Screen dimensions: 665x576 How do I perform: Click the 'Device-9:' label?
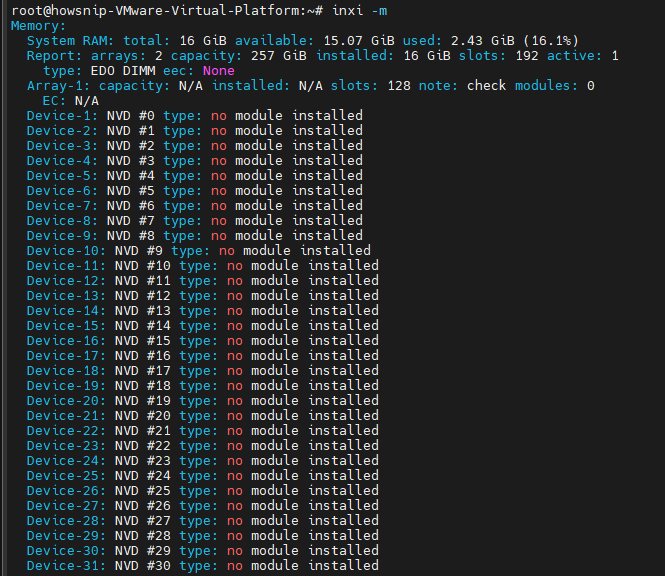62,236
